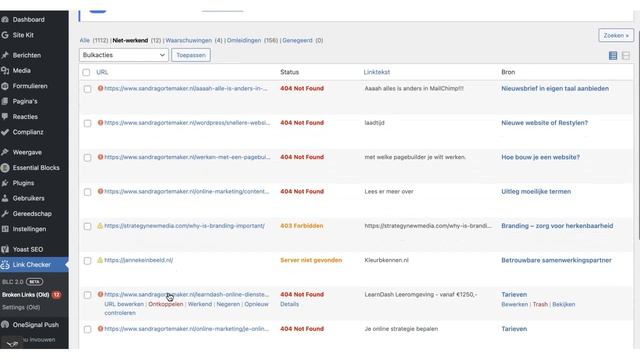
Task: Open source Hoe bouw je een website?
Action: tap(540, 157)
